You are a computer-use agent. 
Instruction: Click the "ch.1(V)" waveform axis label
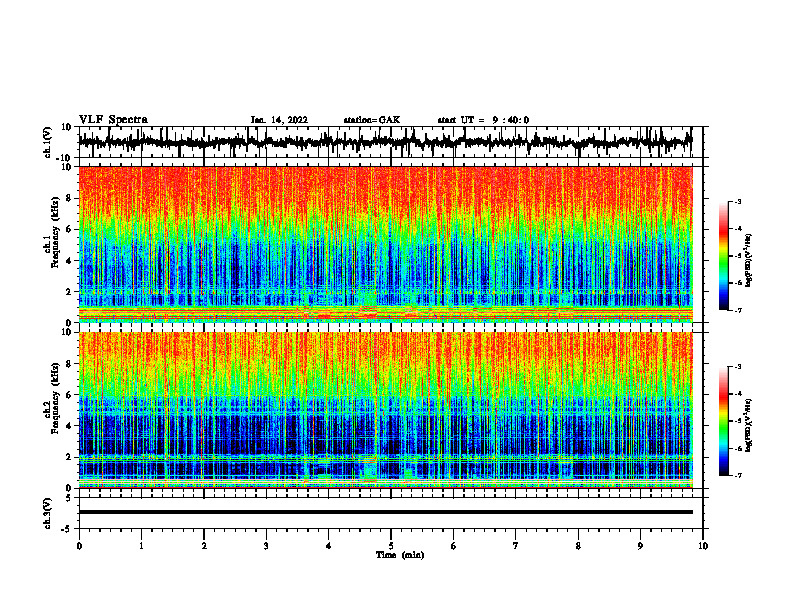click(x=48, y=142)
